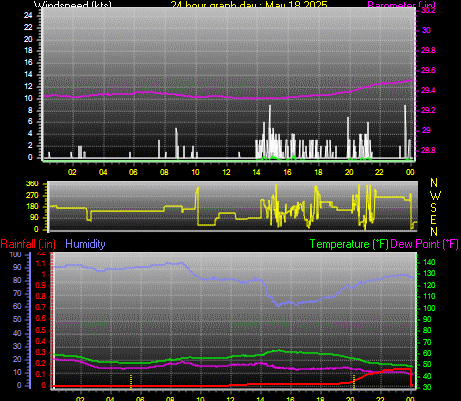The image size is (461, 401).
Task: Click the Rainfall (.in) red label
Action: click(28, 244)
